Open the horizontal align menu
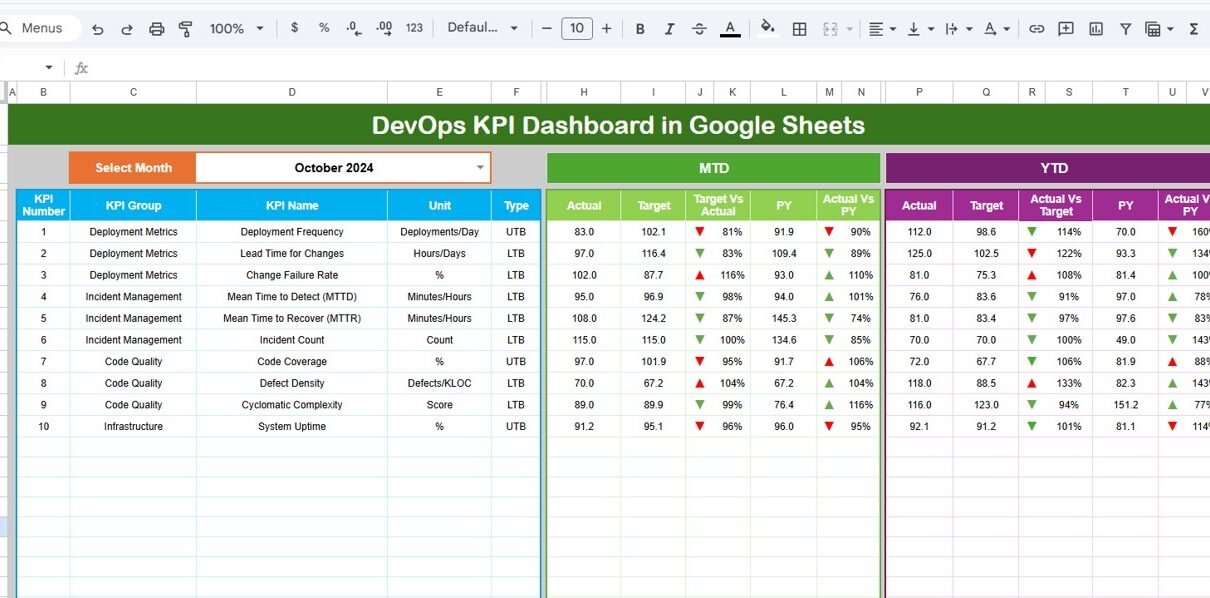Image resolution: width=1210 pixels, height=598 pixels. pos(881,29)
